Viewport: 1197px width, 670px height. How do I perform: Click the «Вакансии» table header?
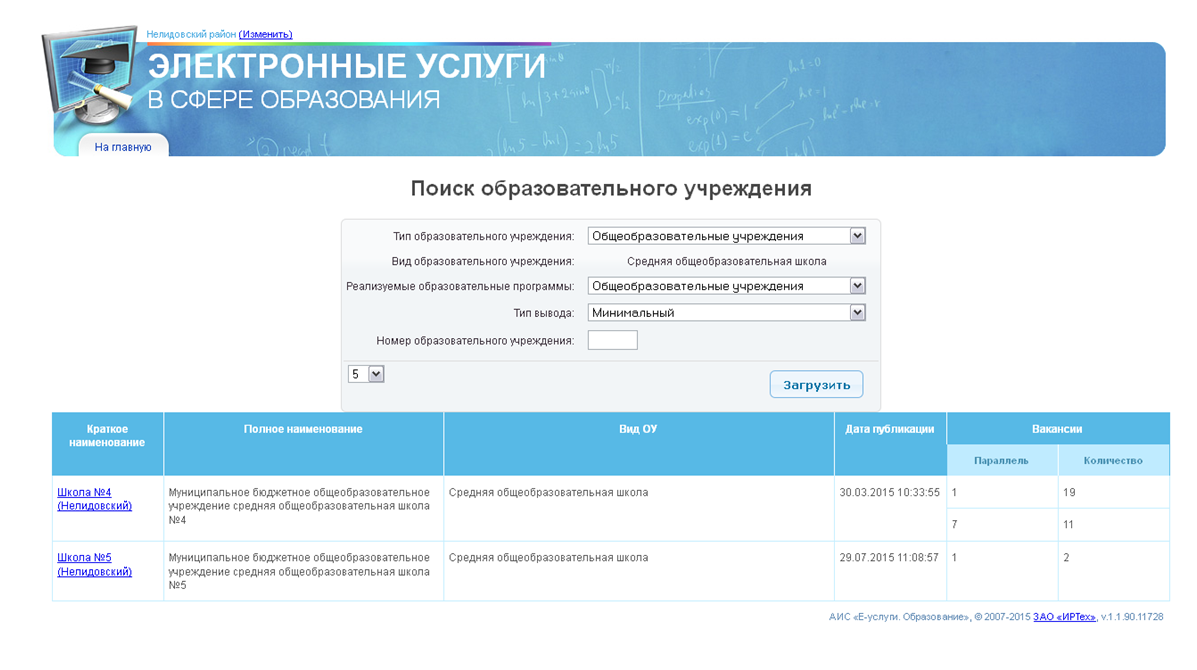pos(1057,429)
